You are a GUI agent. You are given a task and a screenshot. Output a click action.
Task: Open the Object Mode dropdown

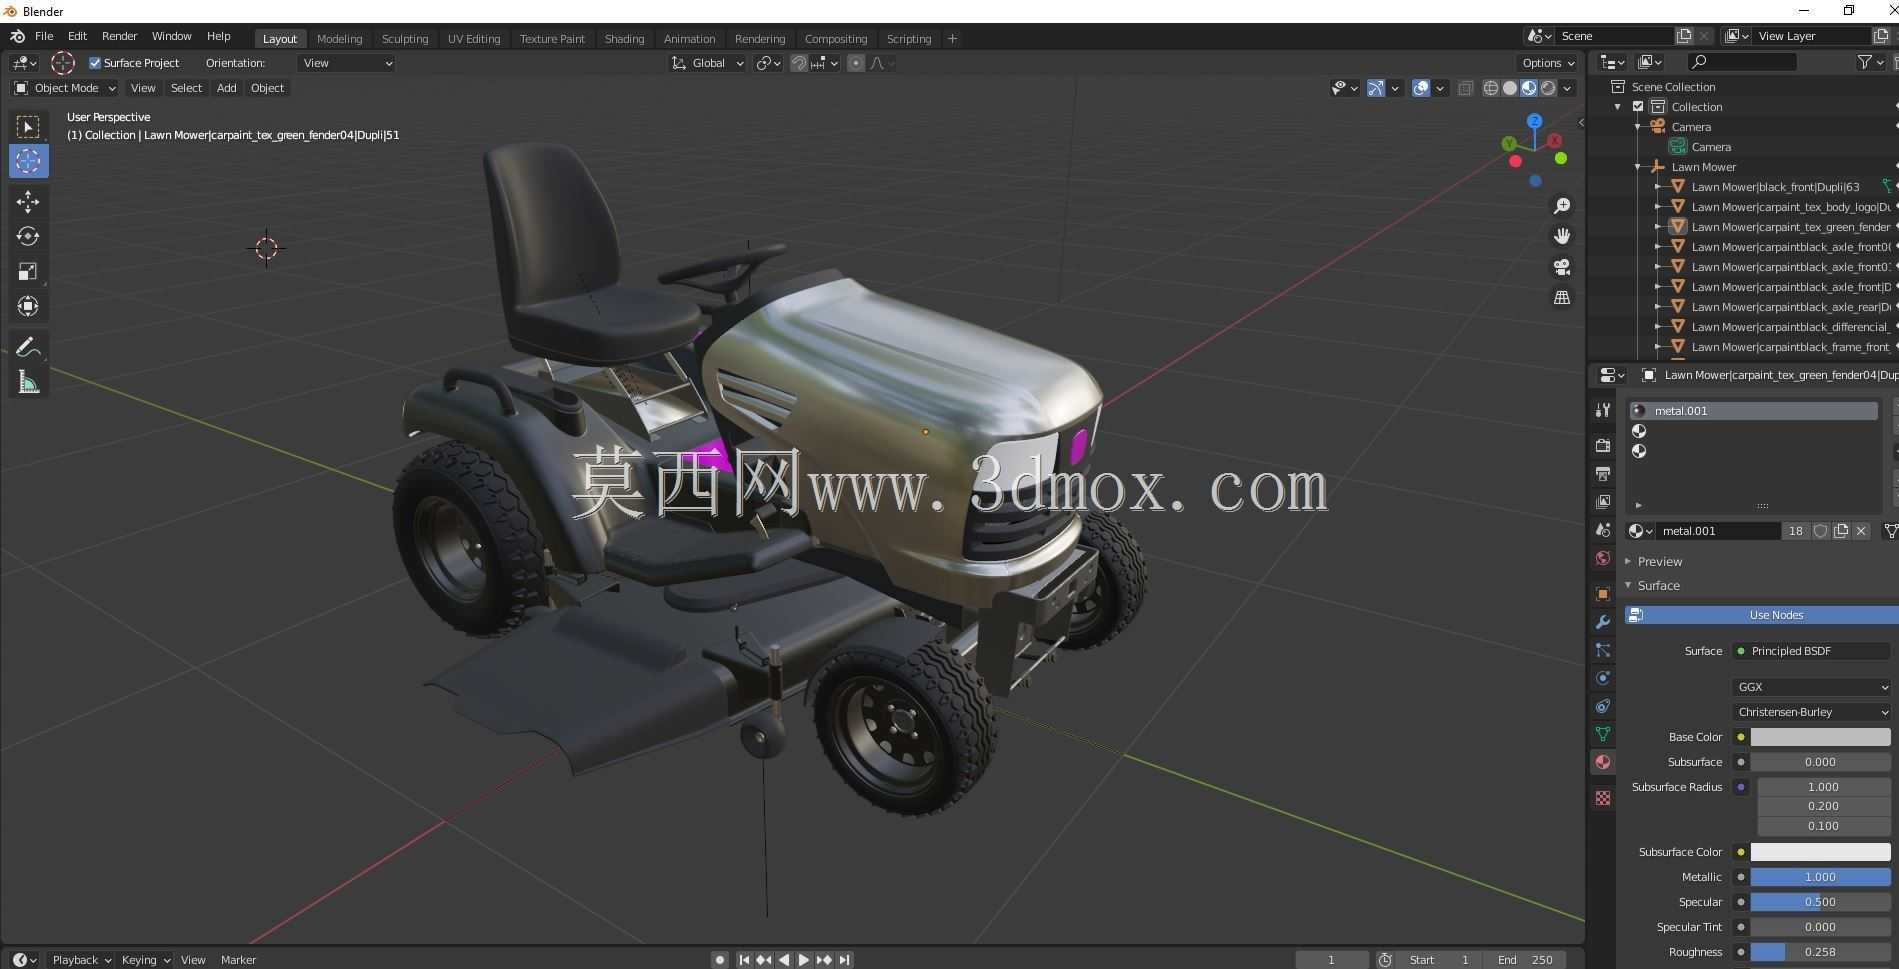65,88
